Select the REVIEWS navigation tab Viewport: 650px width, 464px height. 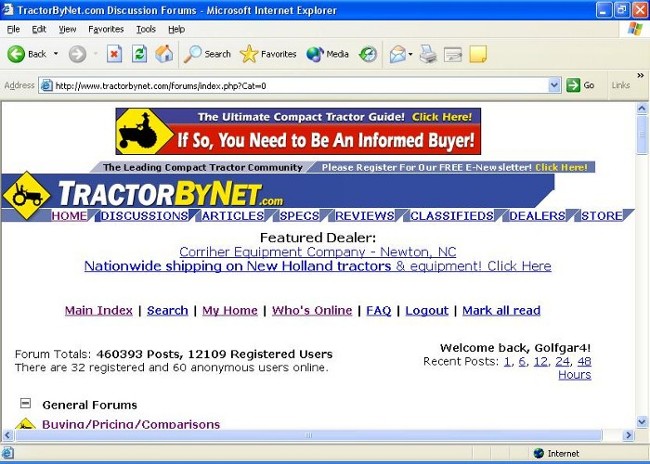tap(365, 216)
